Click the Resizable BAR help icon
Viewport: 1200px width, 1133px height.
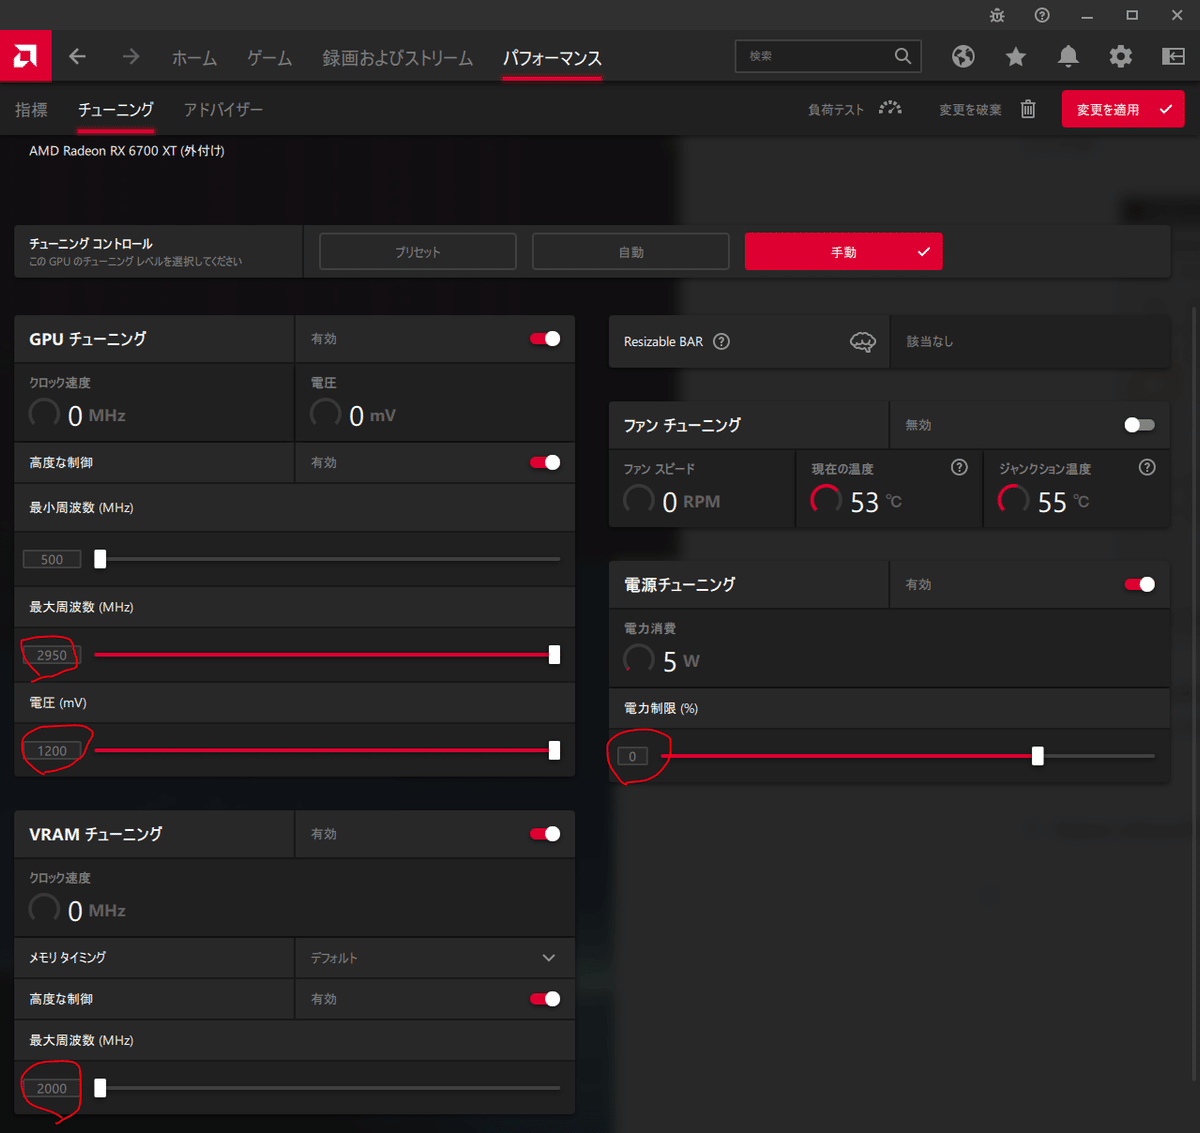(x=721, y=341)
